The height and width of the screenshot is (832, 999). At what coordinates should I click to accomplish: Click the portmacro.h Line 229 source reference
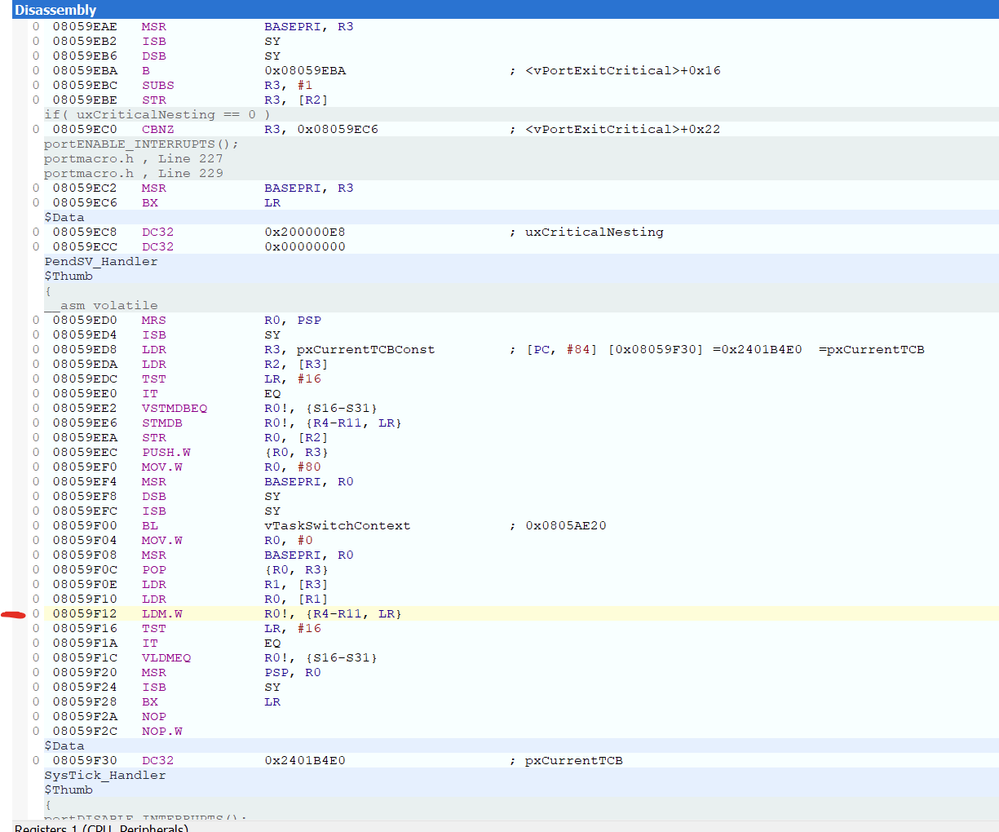point(133,173)
